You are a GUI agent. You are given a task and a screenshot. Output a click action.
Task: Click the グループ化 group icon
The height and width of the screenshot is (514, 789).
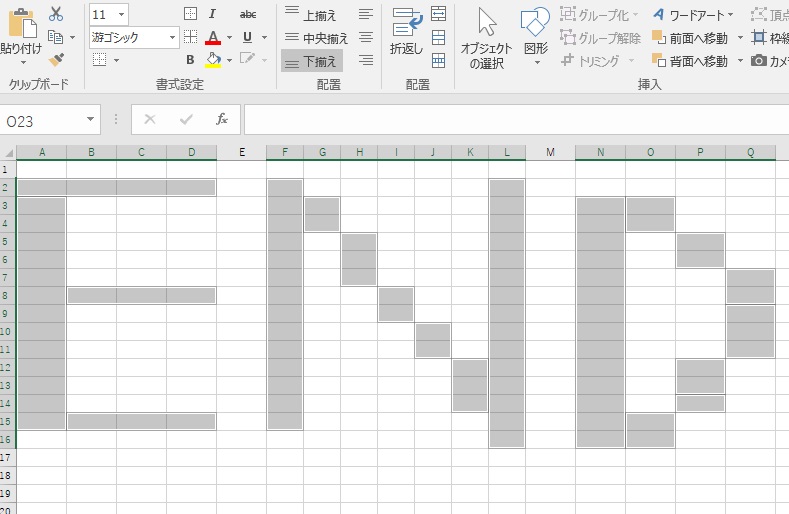[568, 14]
